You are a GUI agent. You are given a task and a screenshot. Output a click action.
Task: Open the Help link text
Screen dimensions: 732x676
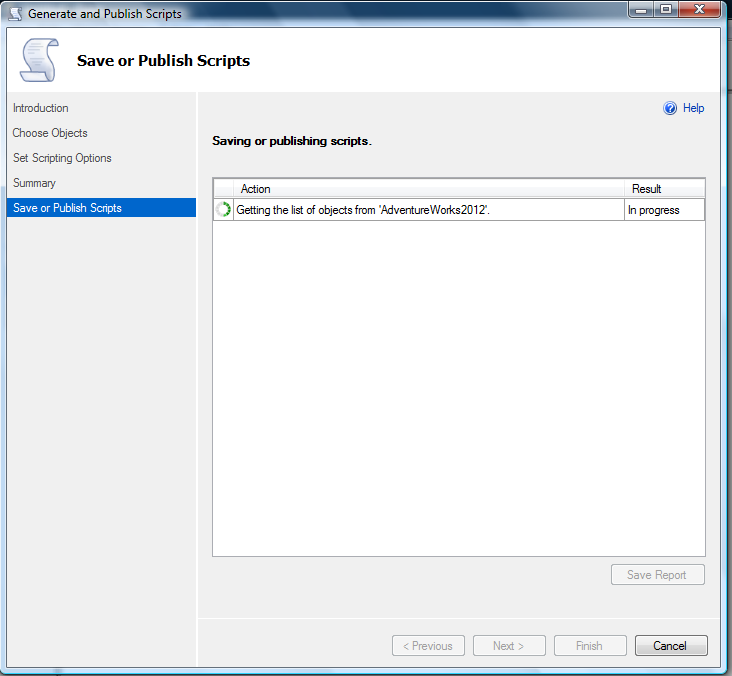(693, 108)
